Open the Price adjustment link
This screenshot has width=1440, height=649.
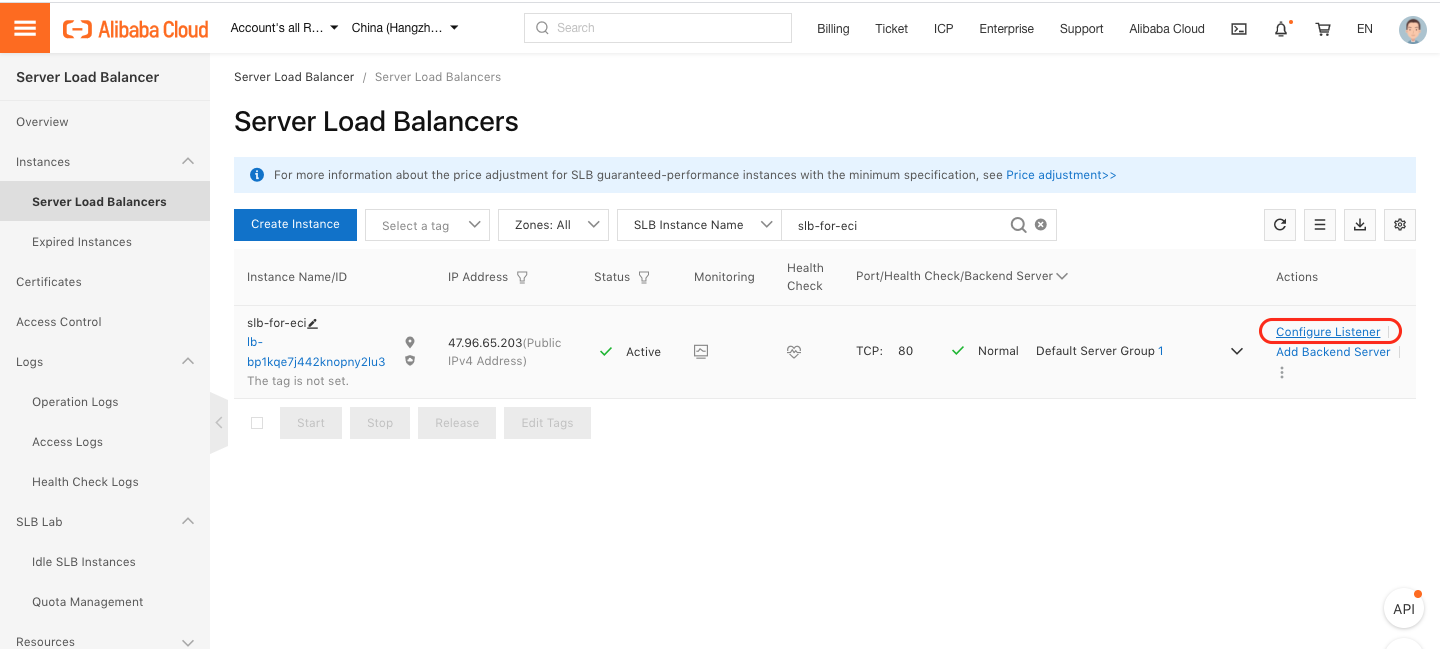(x=1061, y=175)
